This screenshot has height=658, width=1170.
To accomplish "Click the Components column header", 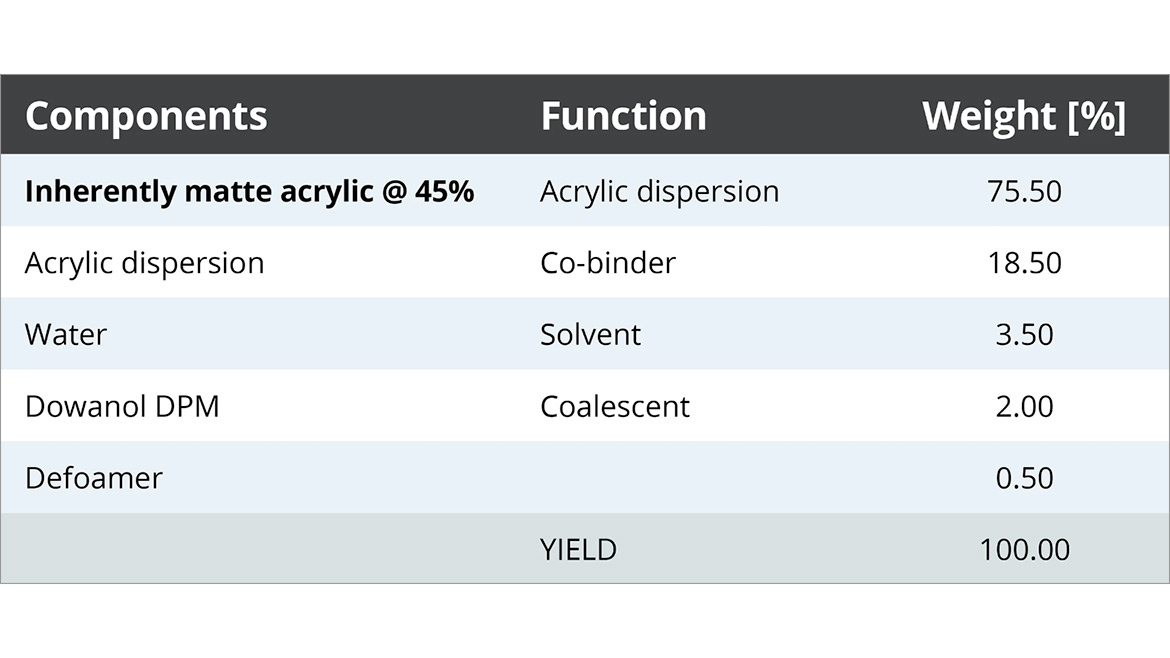I will pos(146,116).
